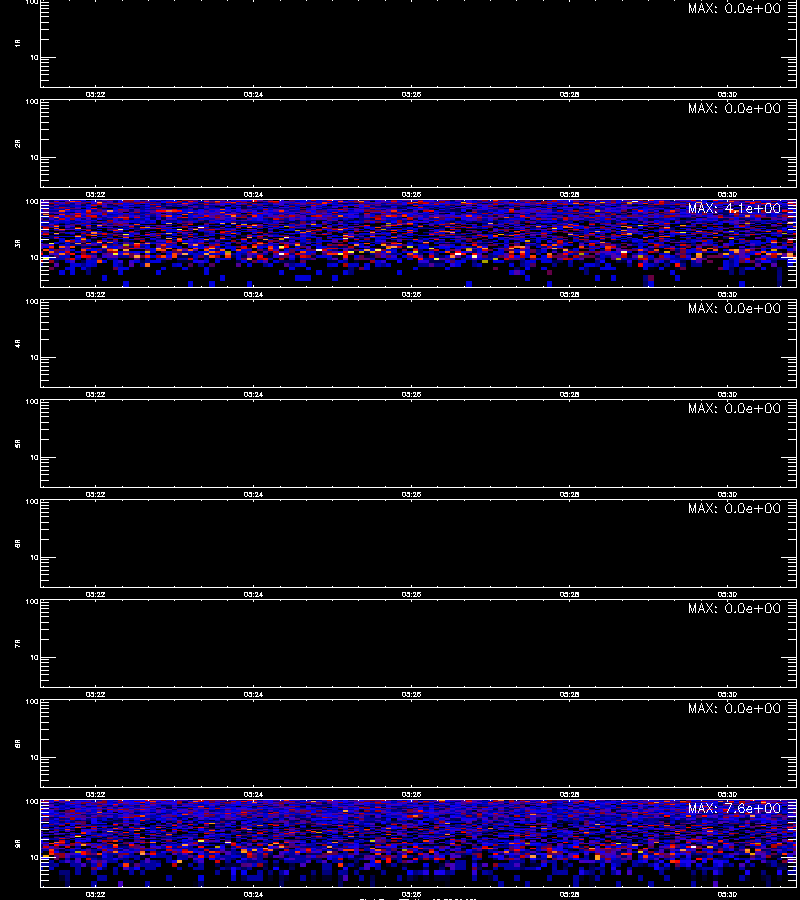Click the 10 y-axis label on panel 3A

click(34, 257)
